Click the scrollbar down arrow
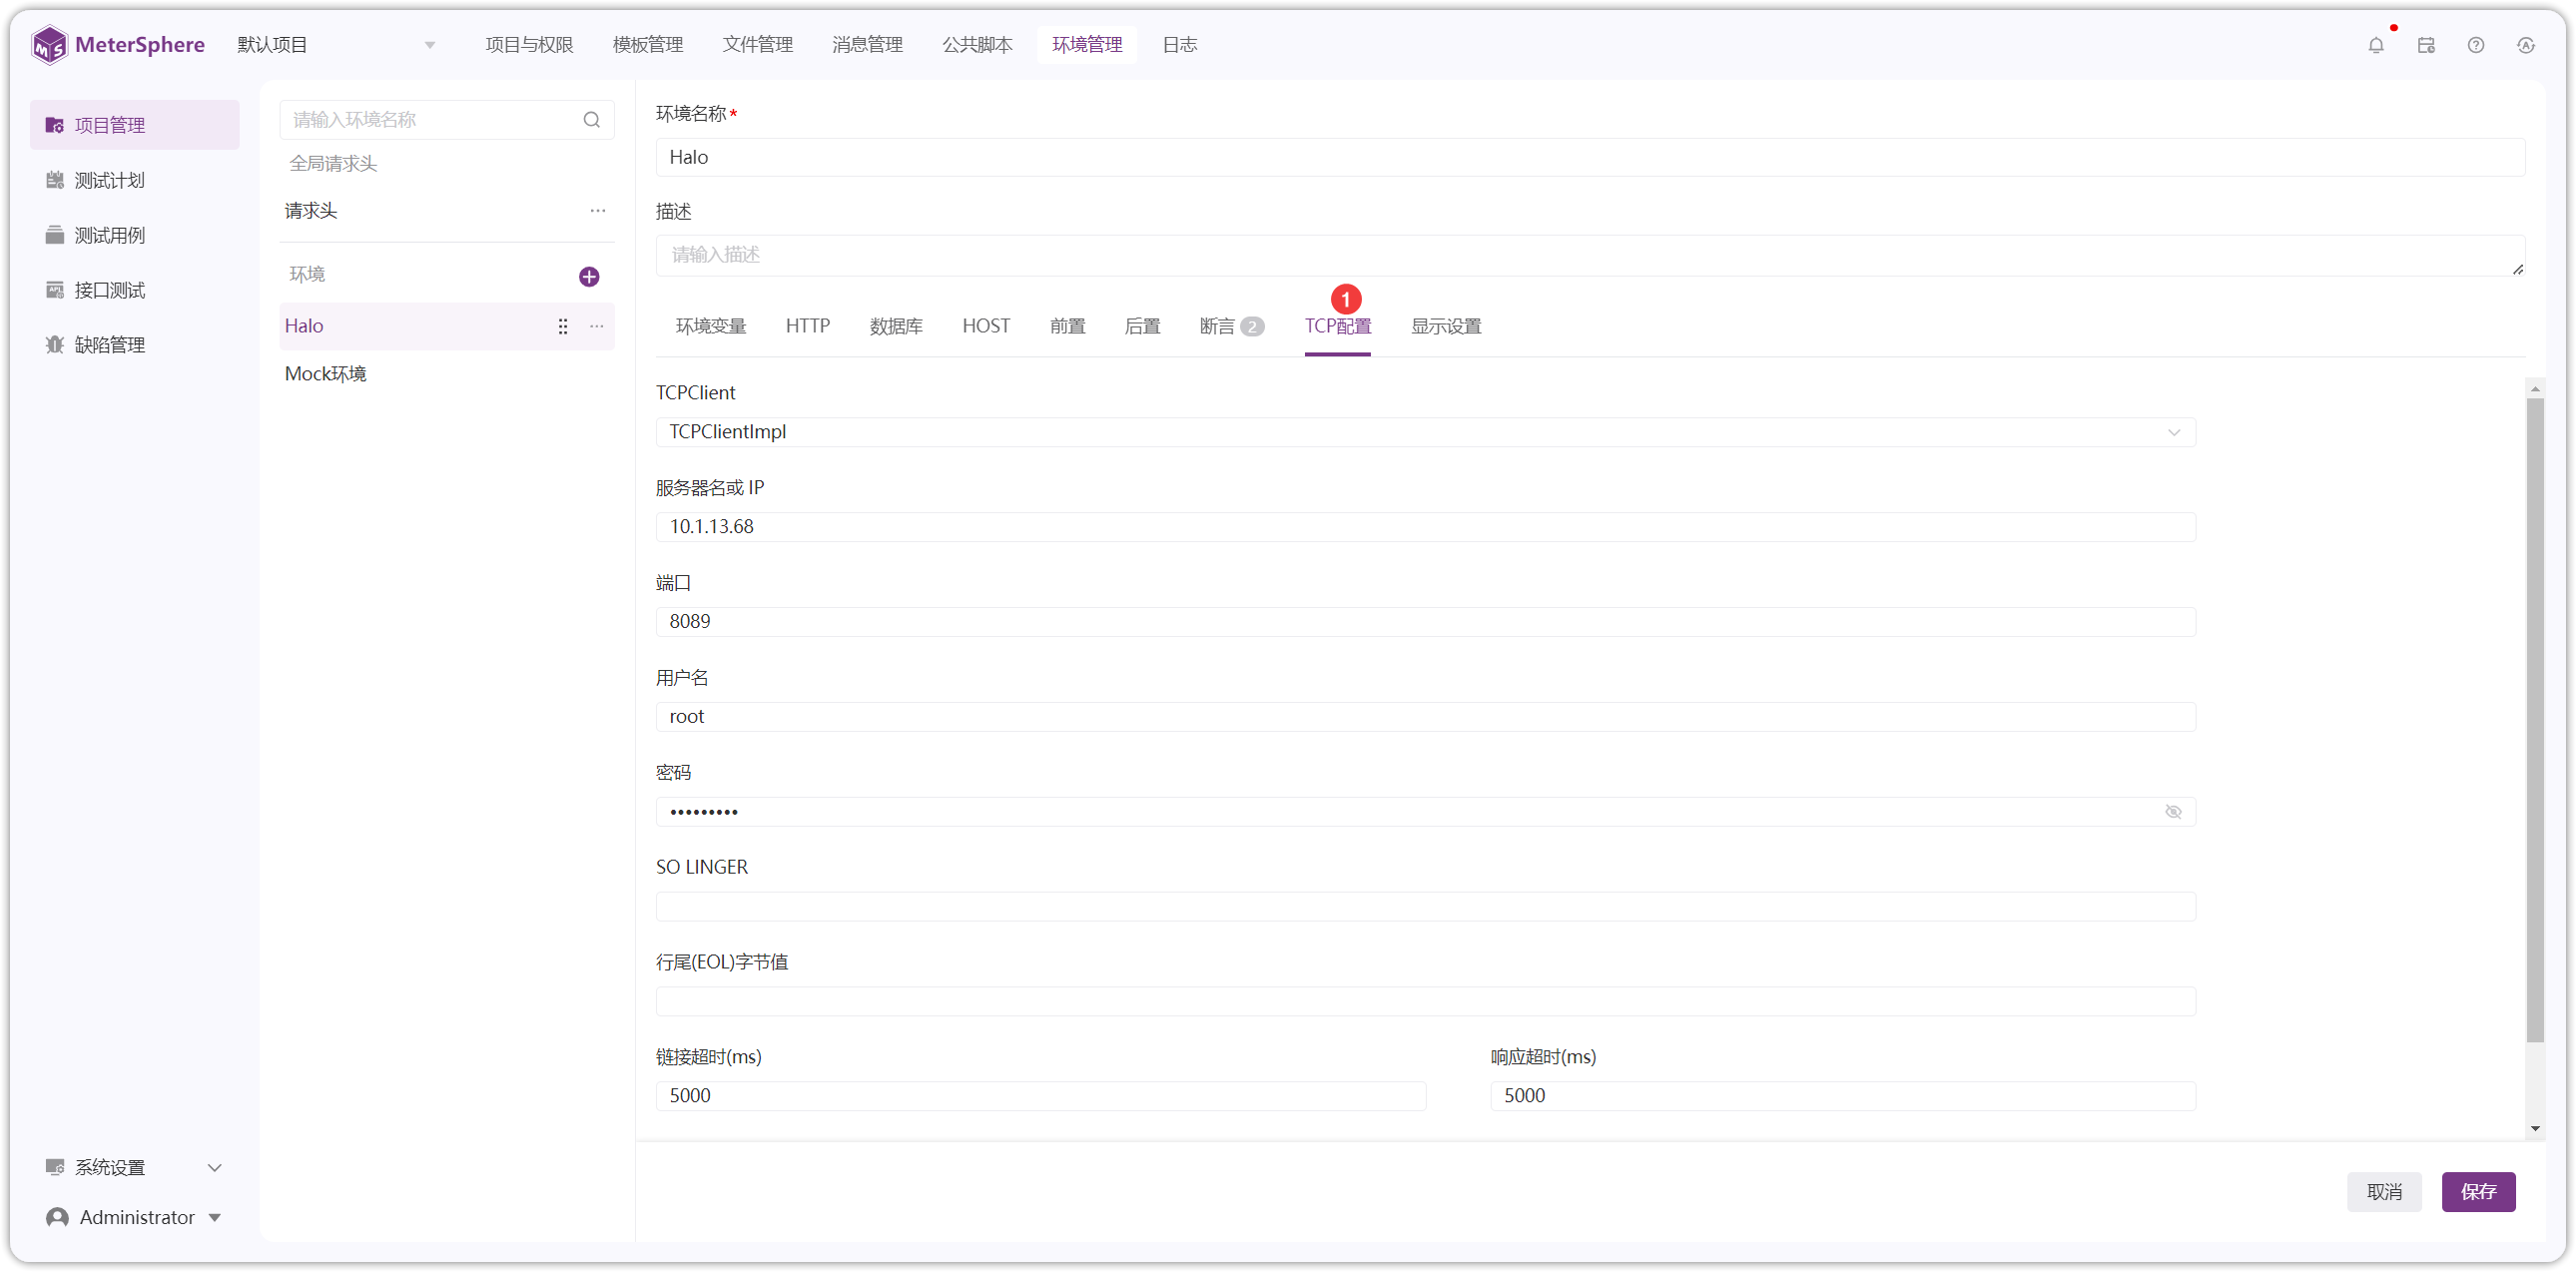2576x1272 pixels. coord(2535,1128)
